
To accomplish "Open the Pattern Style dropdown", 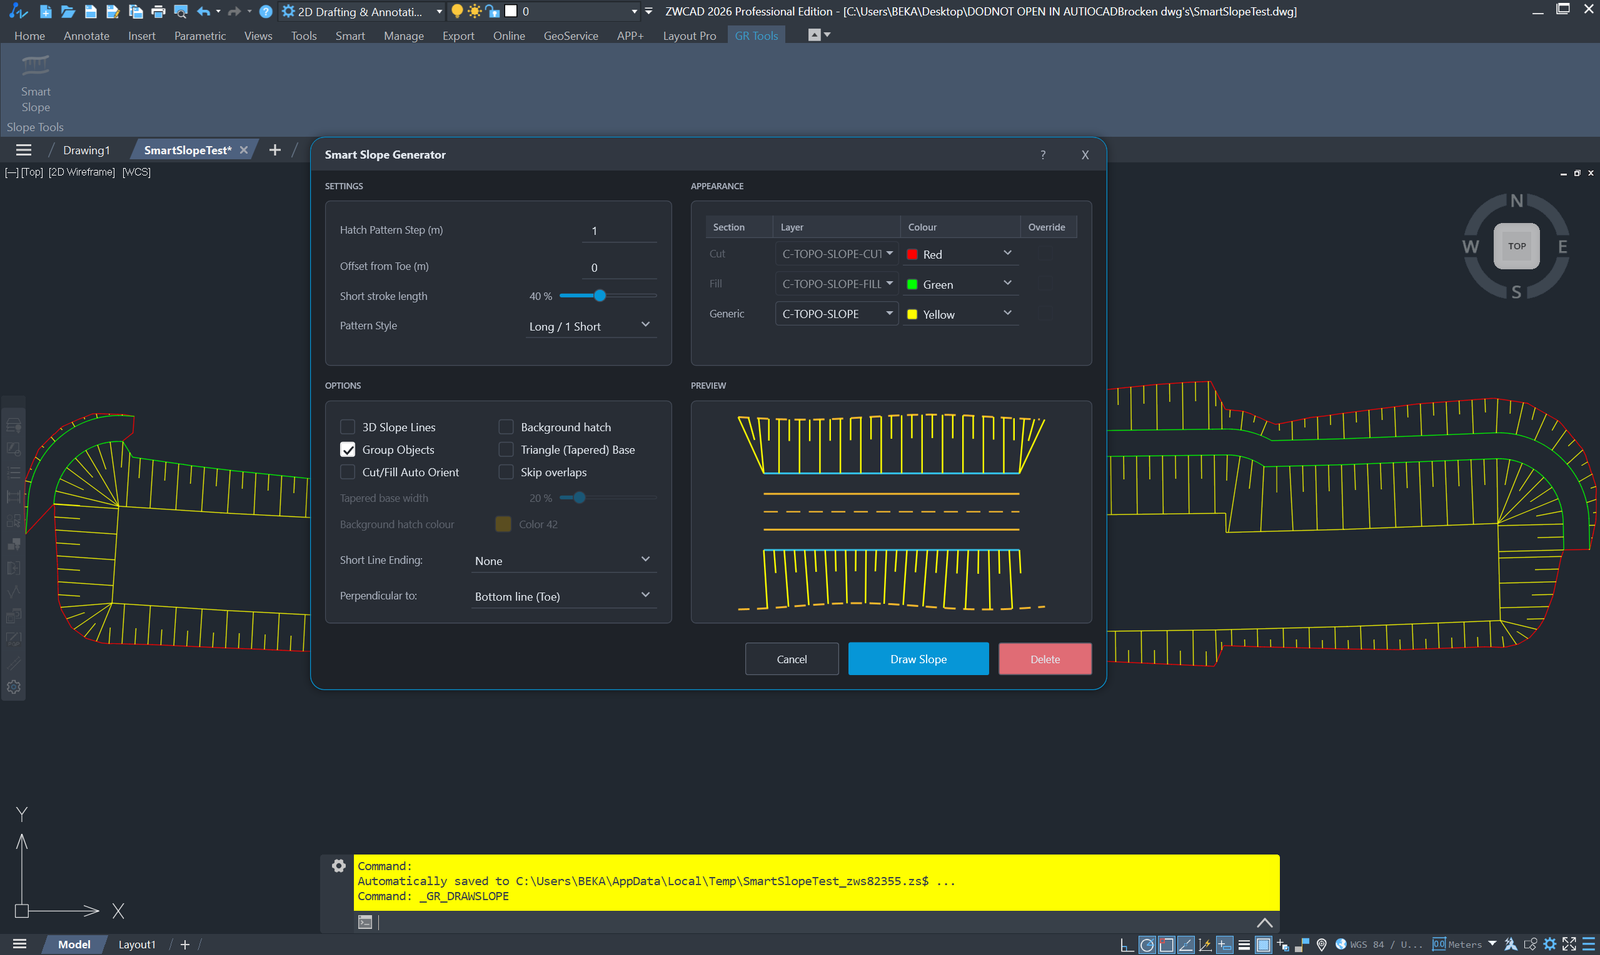I will pyautogui.click(x=591, y=326).
